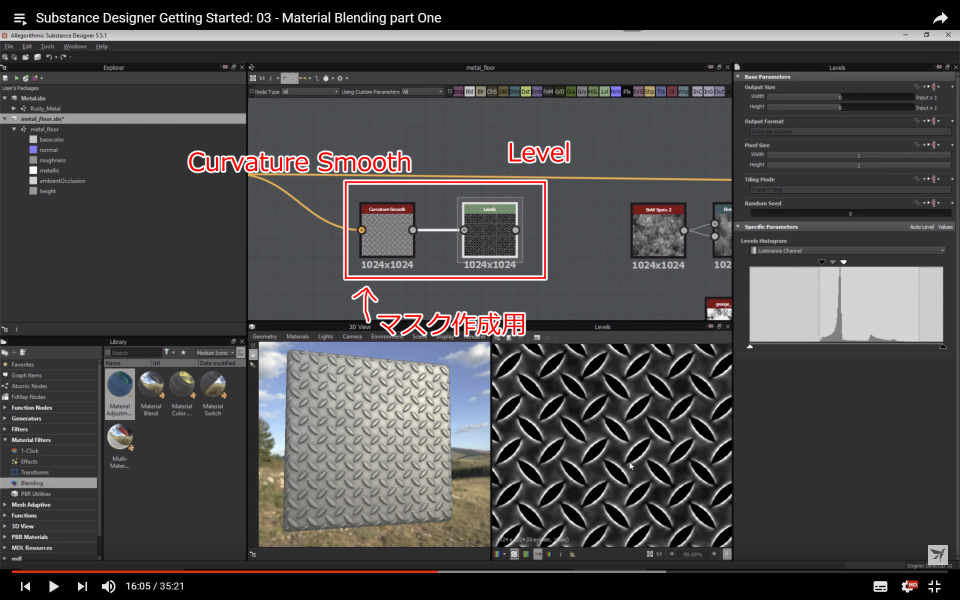Open the Tools menu
This screenshot has height=600, width=960.
coord(47,47)
